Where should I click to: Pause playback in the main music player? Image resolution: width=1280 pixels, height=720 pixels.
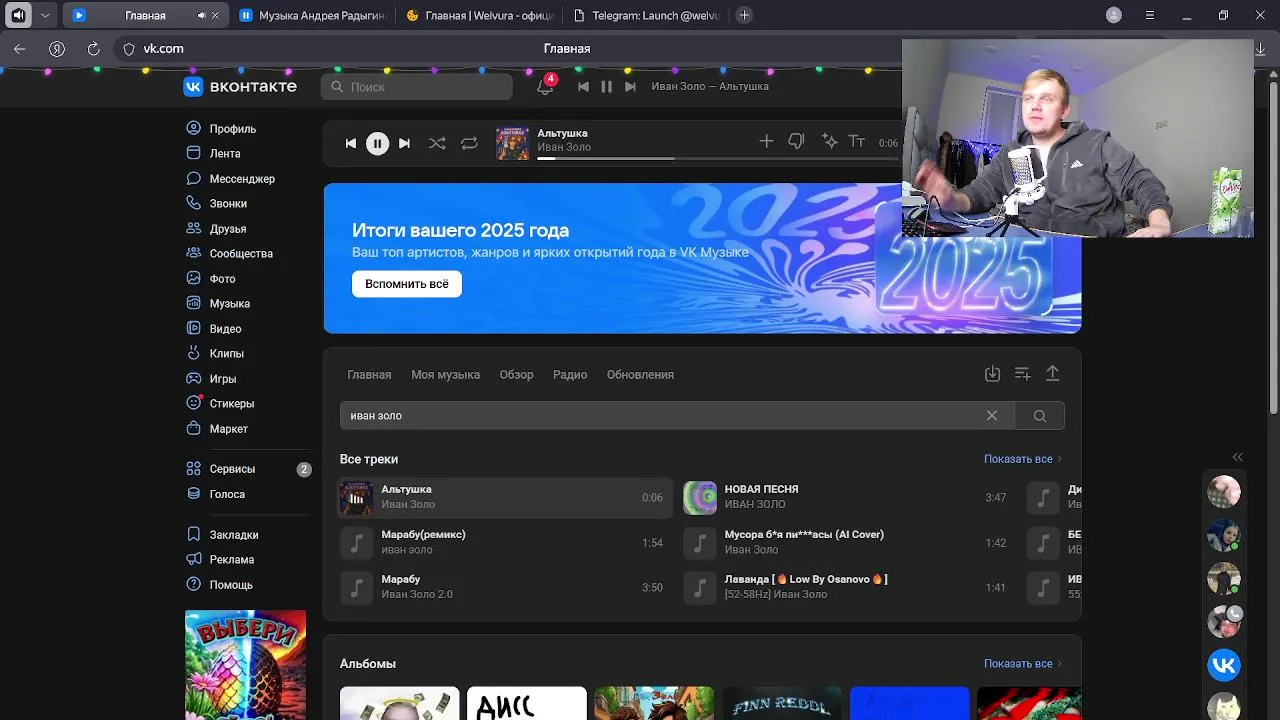(377, 143)
